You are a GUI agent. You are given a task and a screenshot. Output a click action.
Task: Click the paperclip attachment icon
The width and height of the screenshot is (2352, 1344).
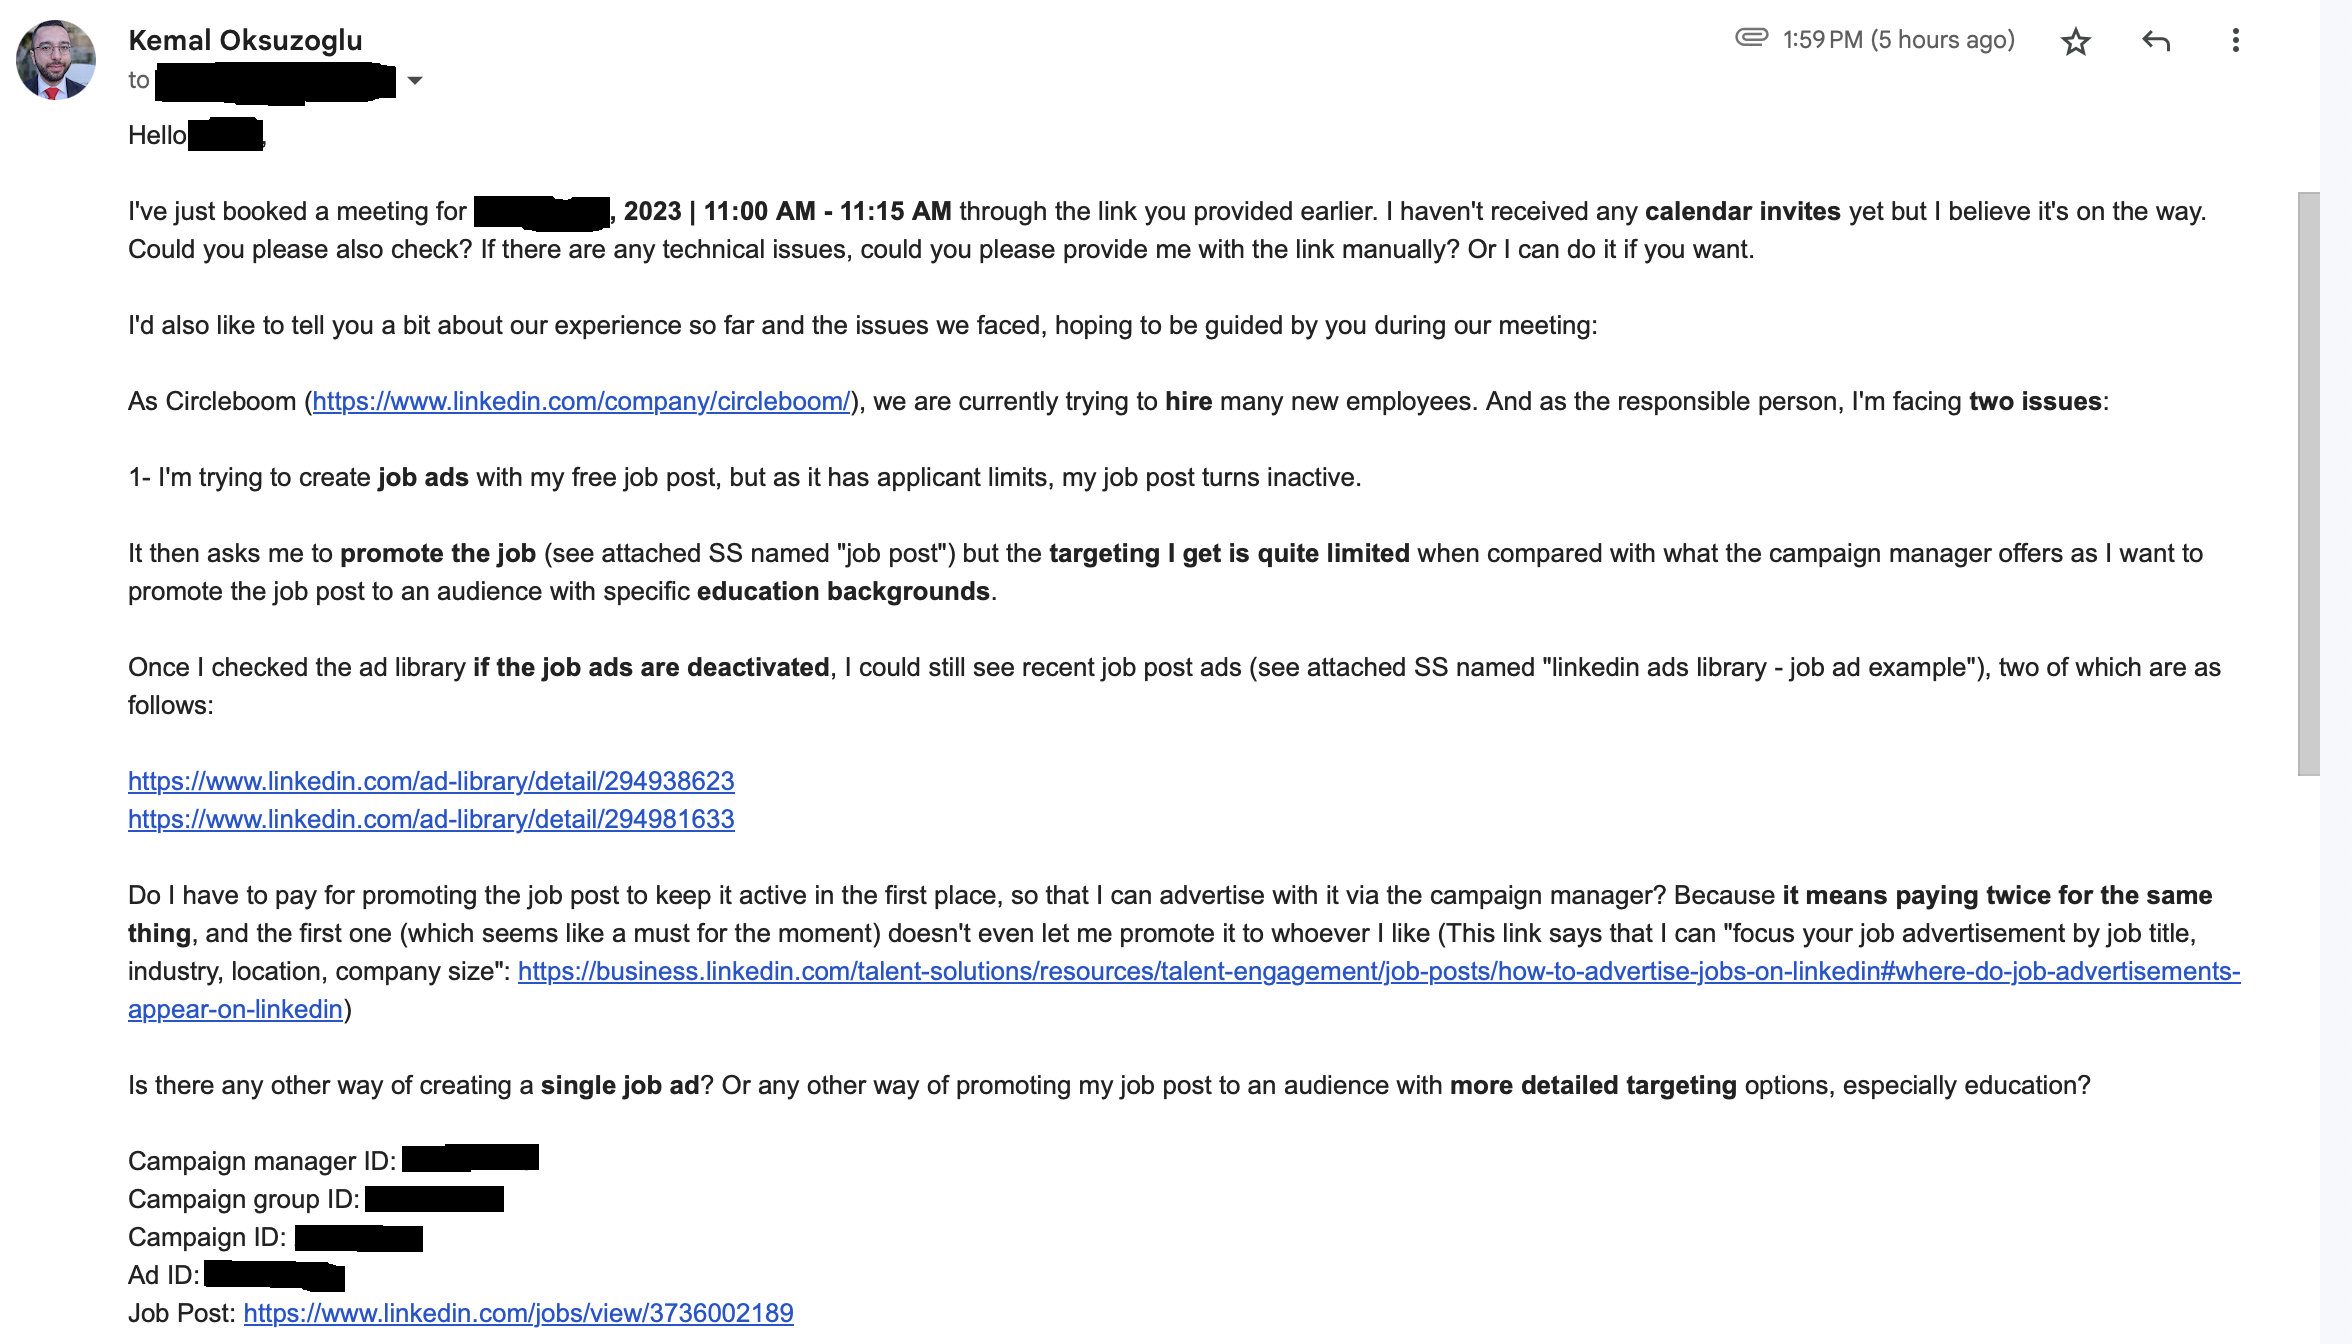coord(1751,38)
